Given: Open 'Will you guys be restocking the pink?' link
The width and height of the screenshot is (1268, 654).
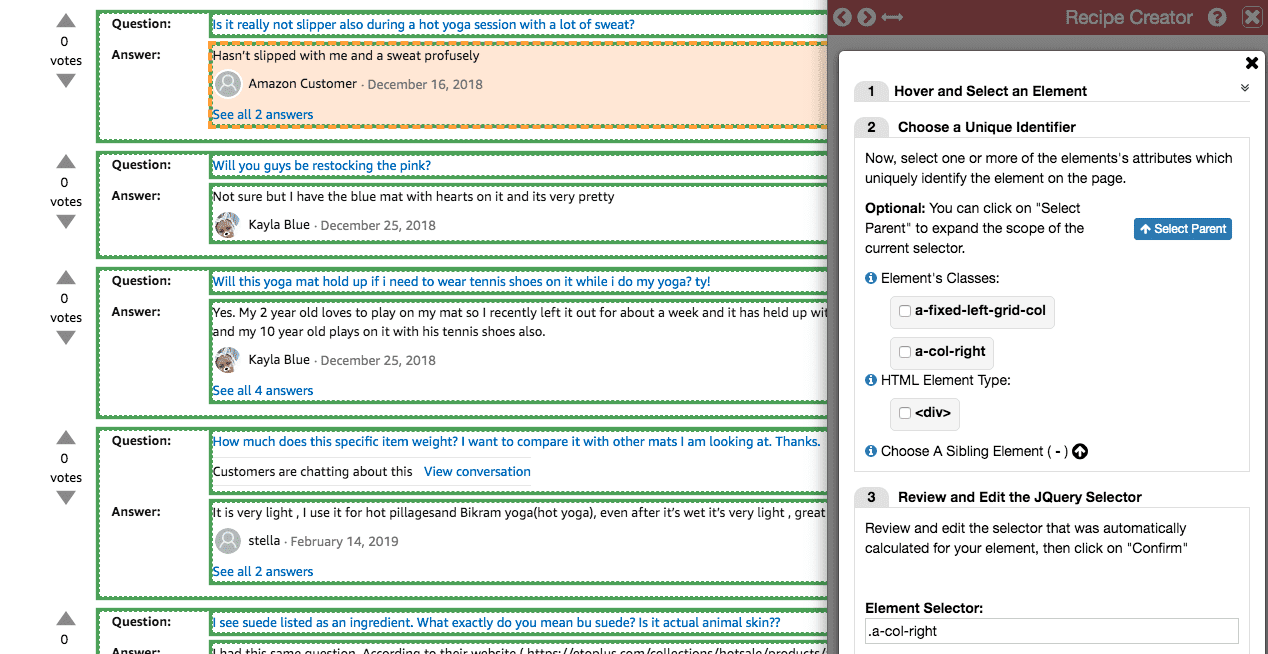Looking at the screenshot, I should (321, 166).
